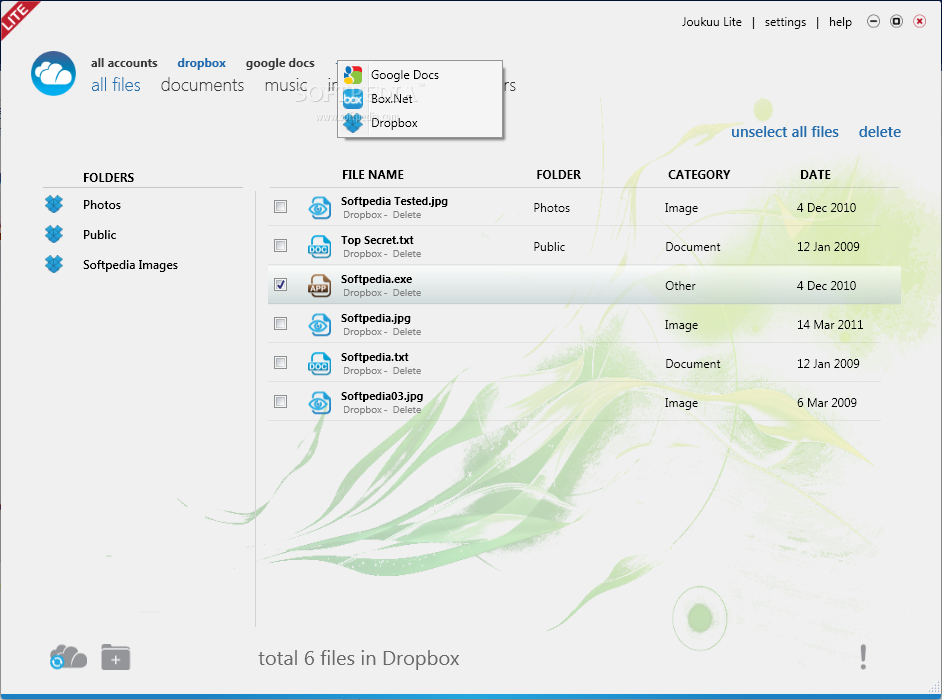Click DOC file icon for Softpedia.txt
The height and width of the screenshot is (700, 942).
[x=319, y=364]
